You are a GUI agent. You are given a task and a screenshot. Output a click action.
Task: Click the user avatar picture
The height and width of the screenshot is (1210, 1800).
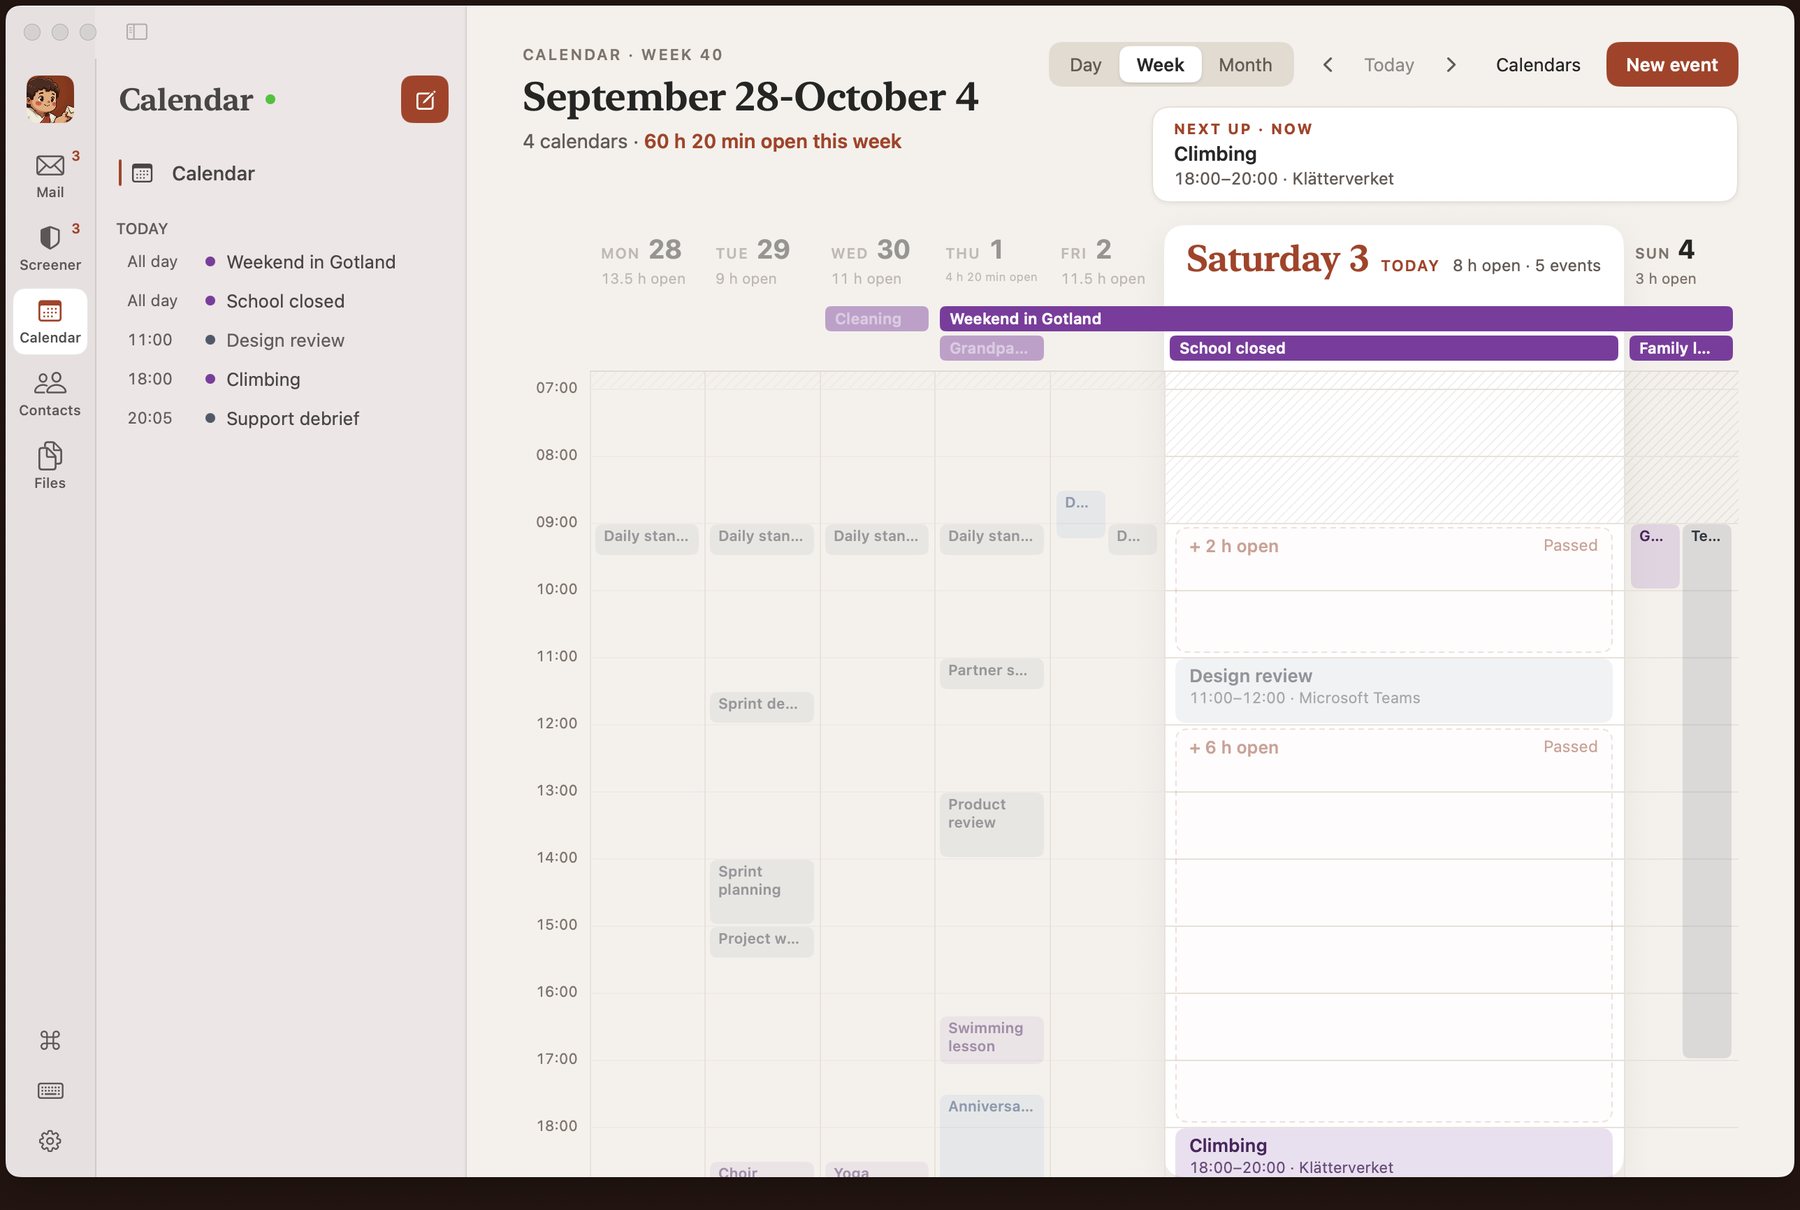coord(50,99)
